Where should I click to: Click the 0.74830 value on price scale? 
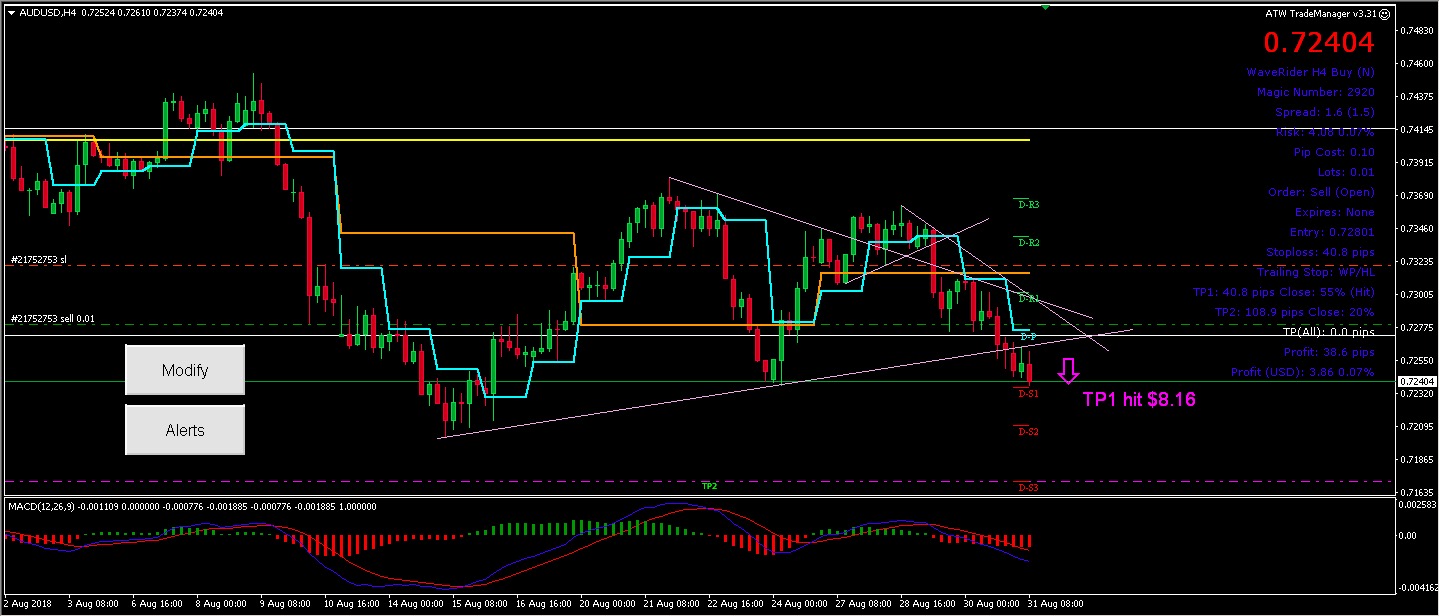click(x=1418, y=30)
